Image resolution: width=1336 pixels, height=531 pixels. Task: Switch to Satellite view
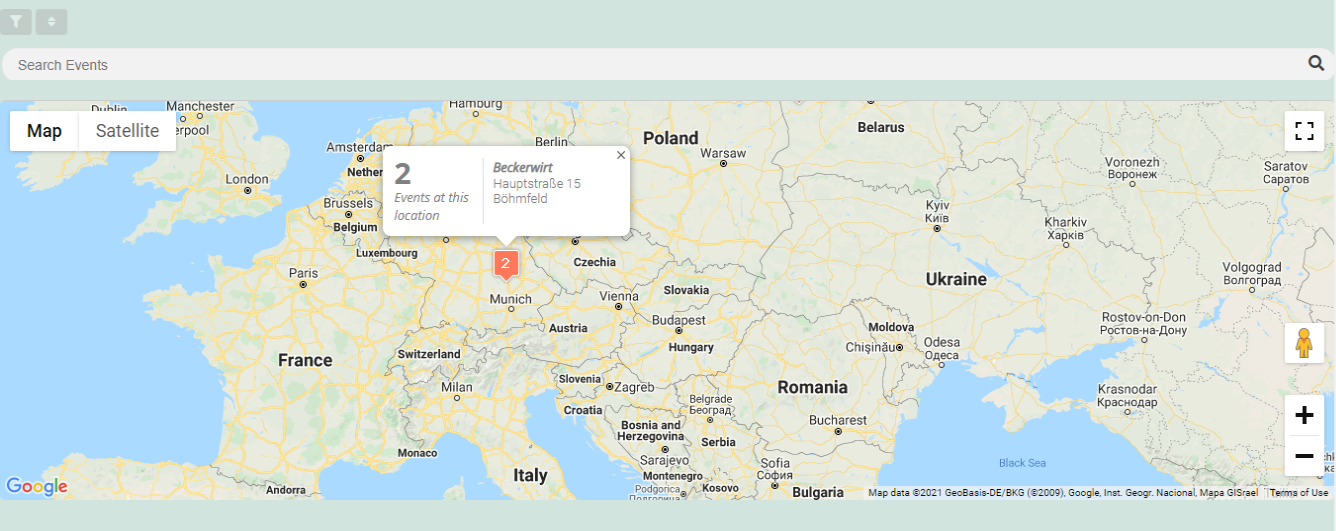(127, 131)
